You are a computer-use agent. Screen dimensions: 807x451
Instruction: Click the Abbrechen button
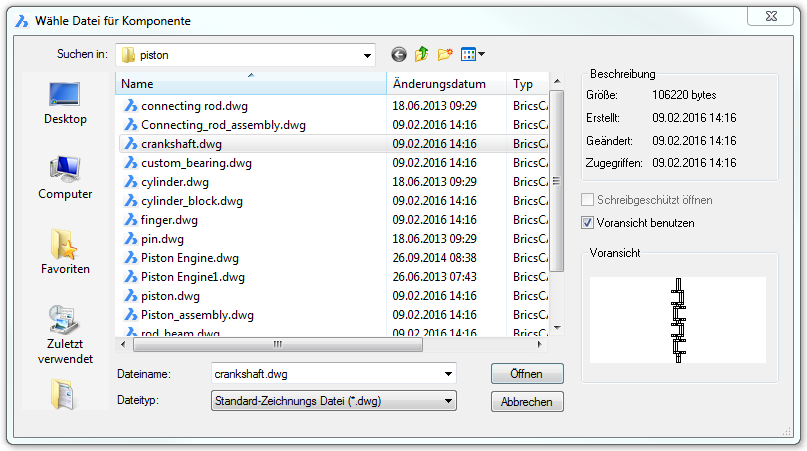pos(527,401)
